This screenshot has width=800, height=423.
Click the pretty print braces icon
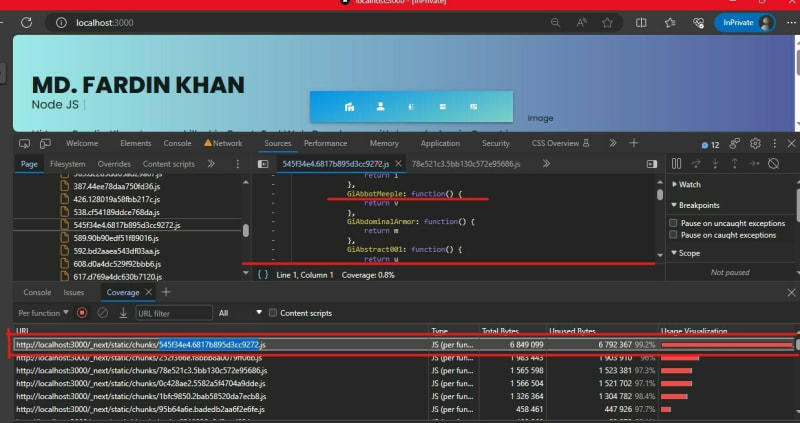(263, 275)
